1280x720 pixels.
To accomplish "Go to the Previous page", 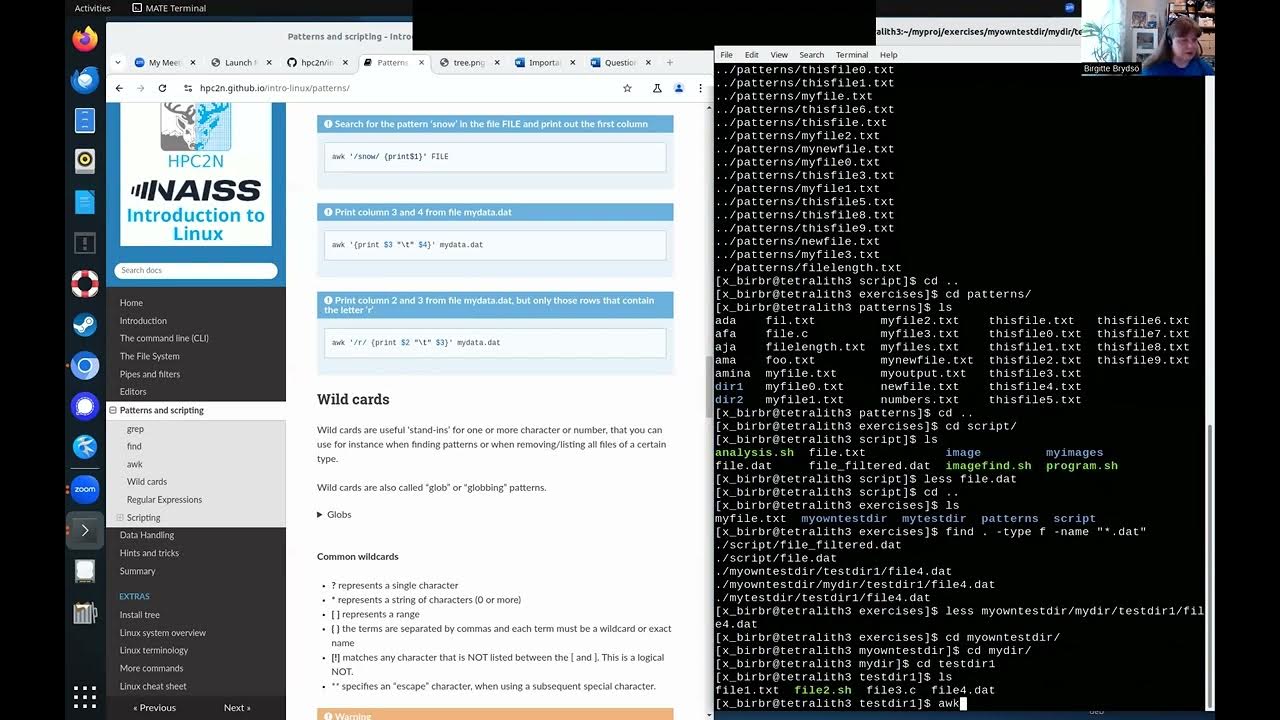I will 154,707.
